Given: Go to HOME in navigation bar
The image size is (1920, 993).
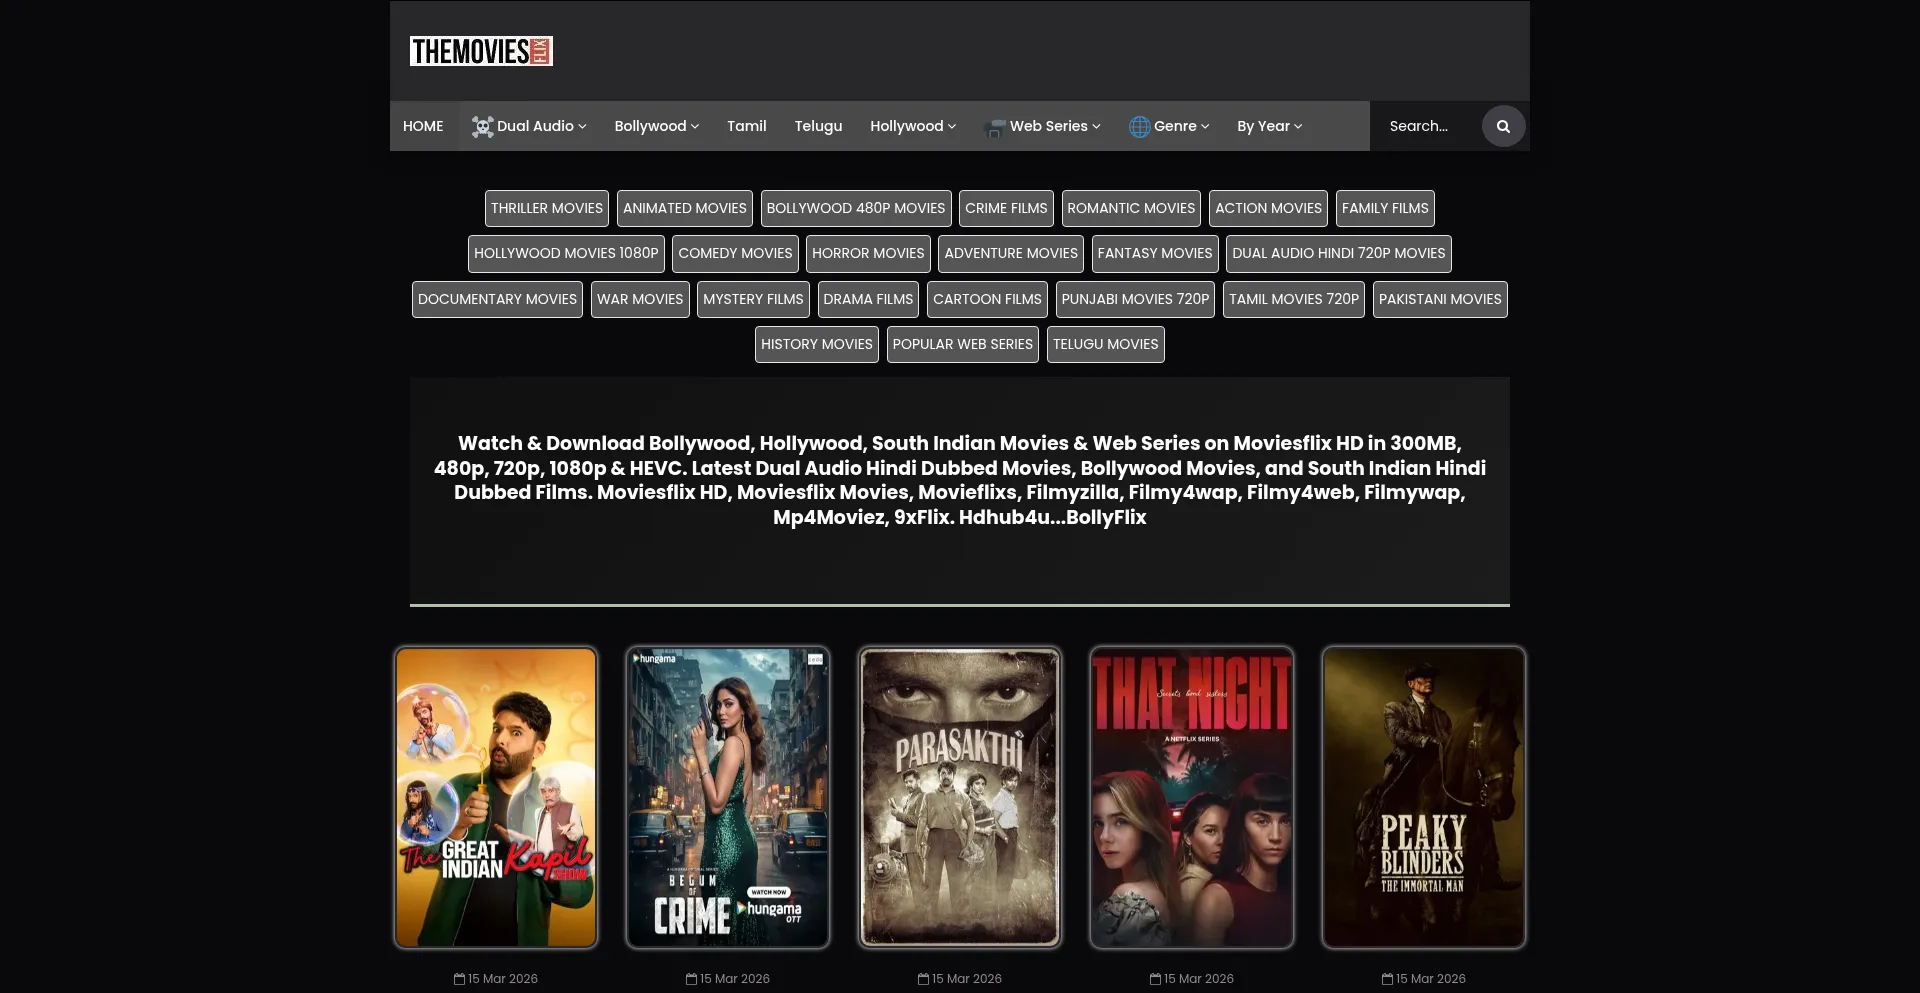Looking at the screenshot, I should (x=423, y=126).
